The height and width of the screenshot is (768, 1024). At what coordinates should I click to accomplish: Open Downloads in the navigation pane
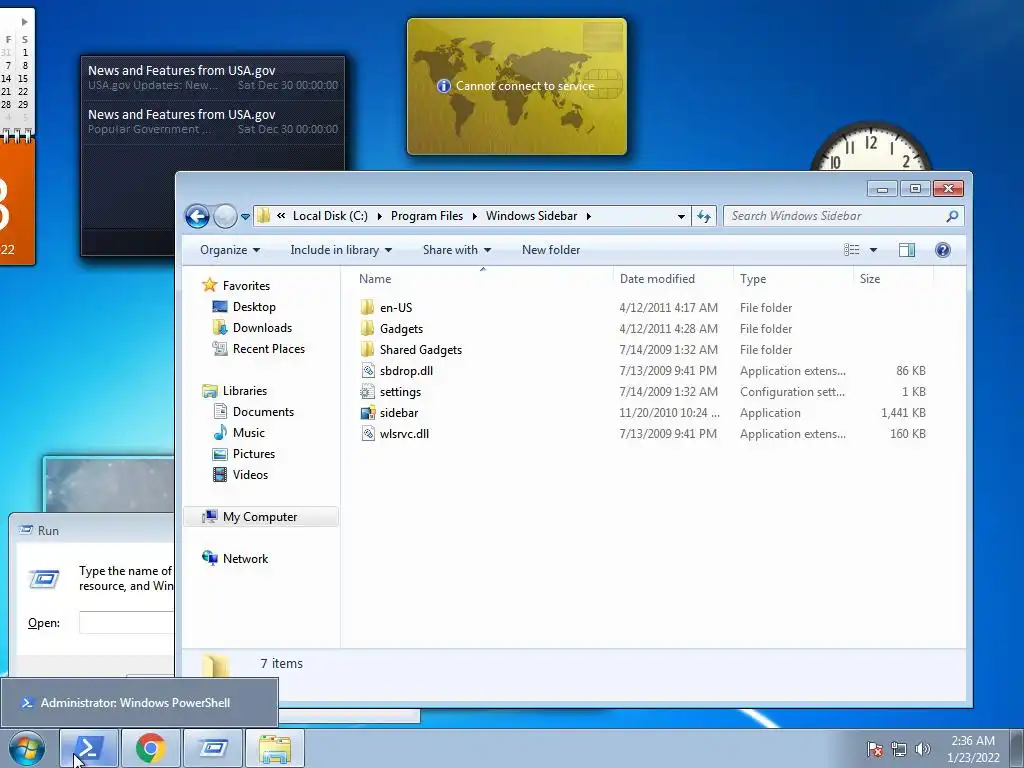tap(262, 328)
